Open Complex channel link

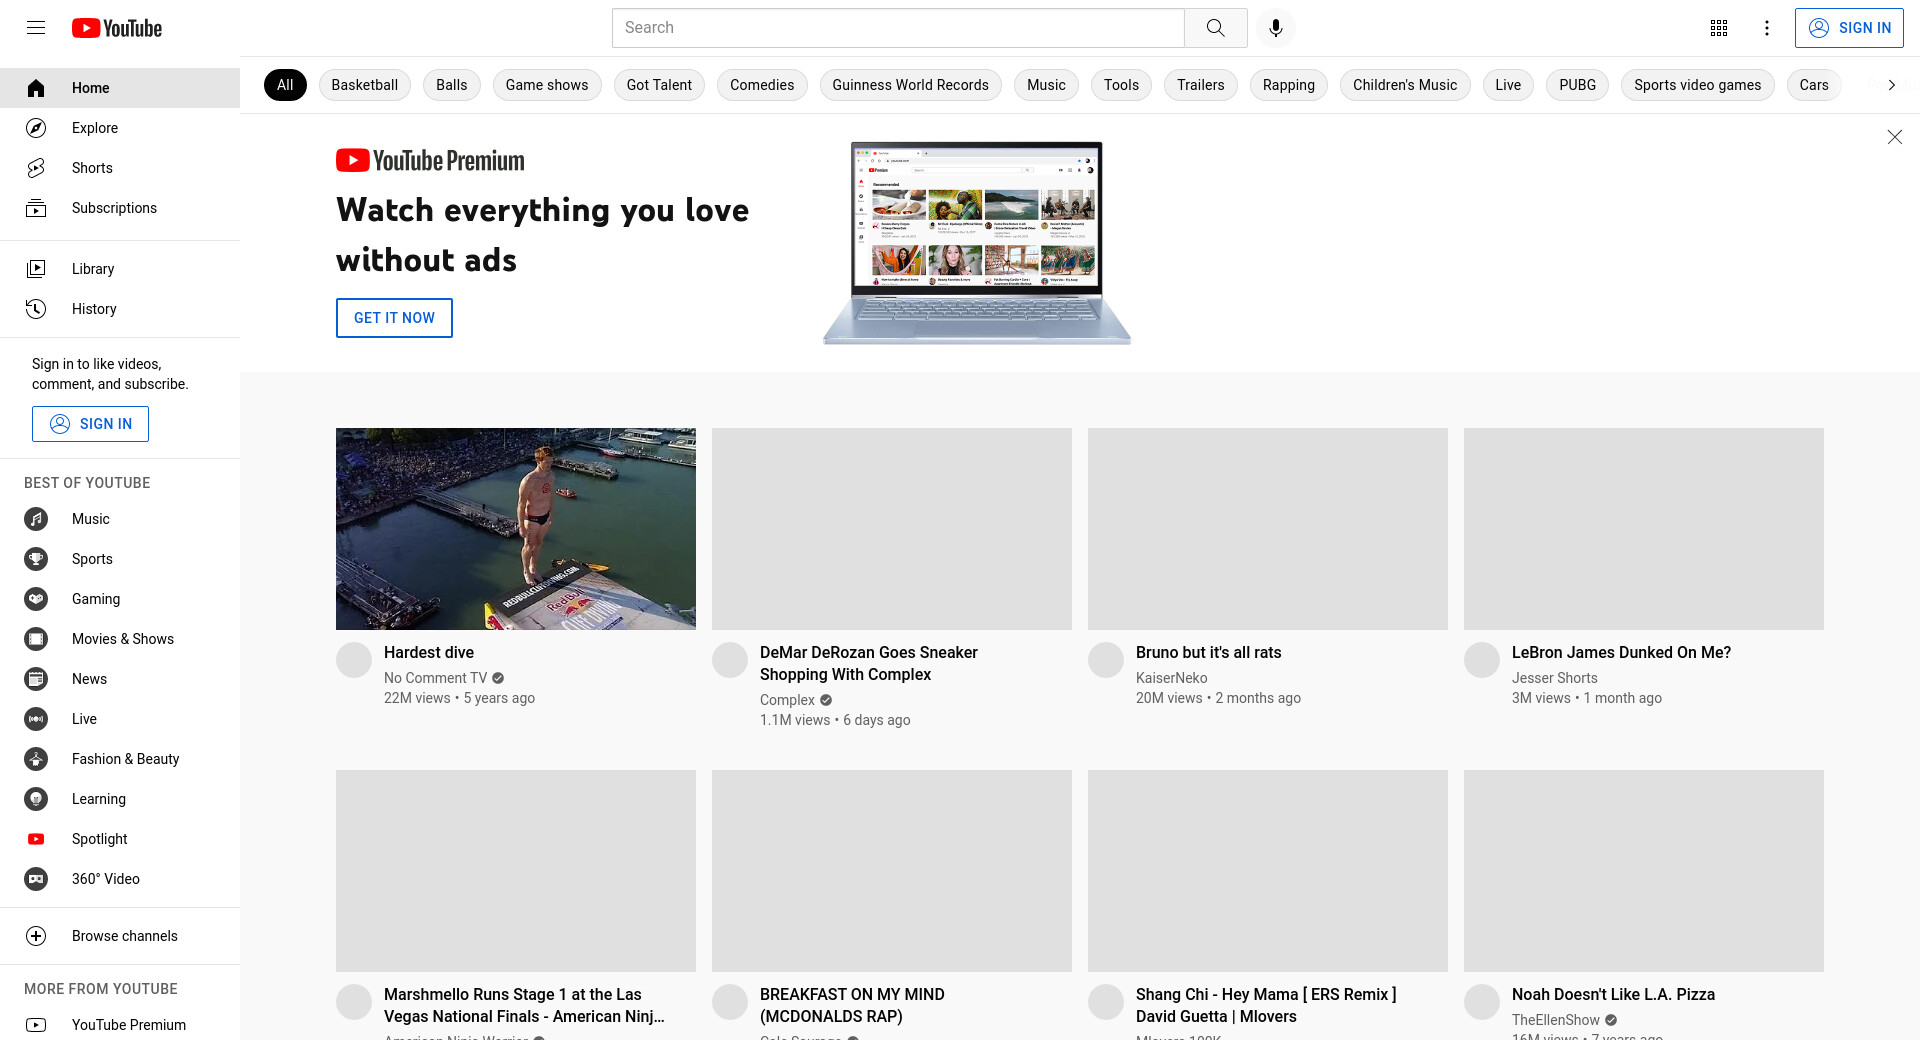(787, 700)
